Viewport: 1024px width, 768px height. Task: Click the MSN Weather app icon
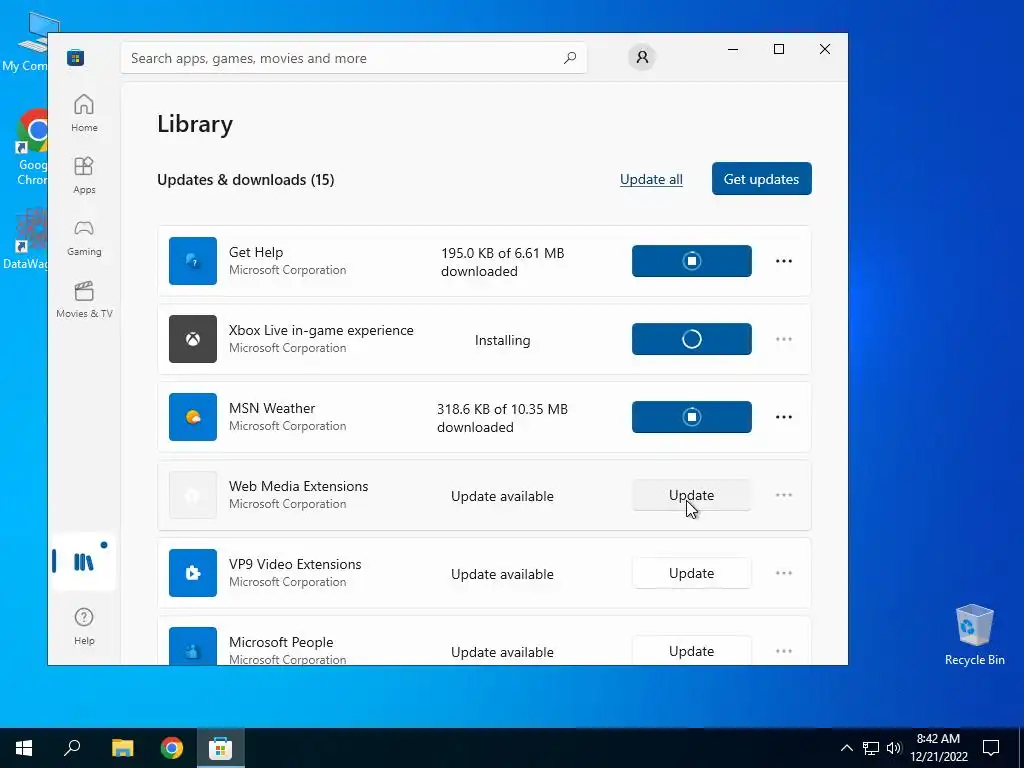(x=193, y=417)
